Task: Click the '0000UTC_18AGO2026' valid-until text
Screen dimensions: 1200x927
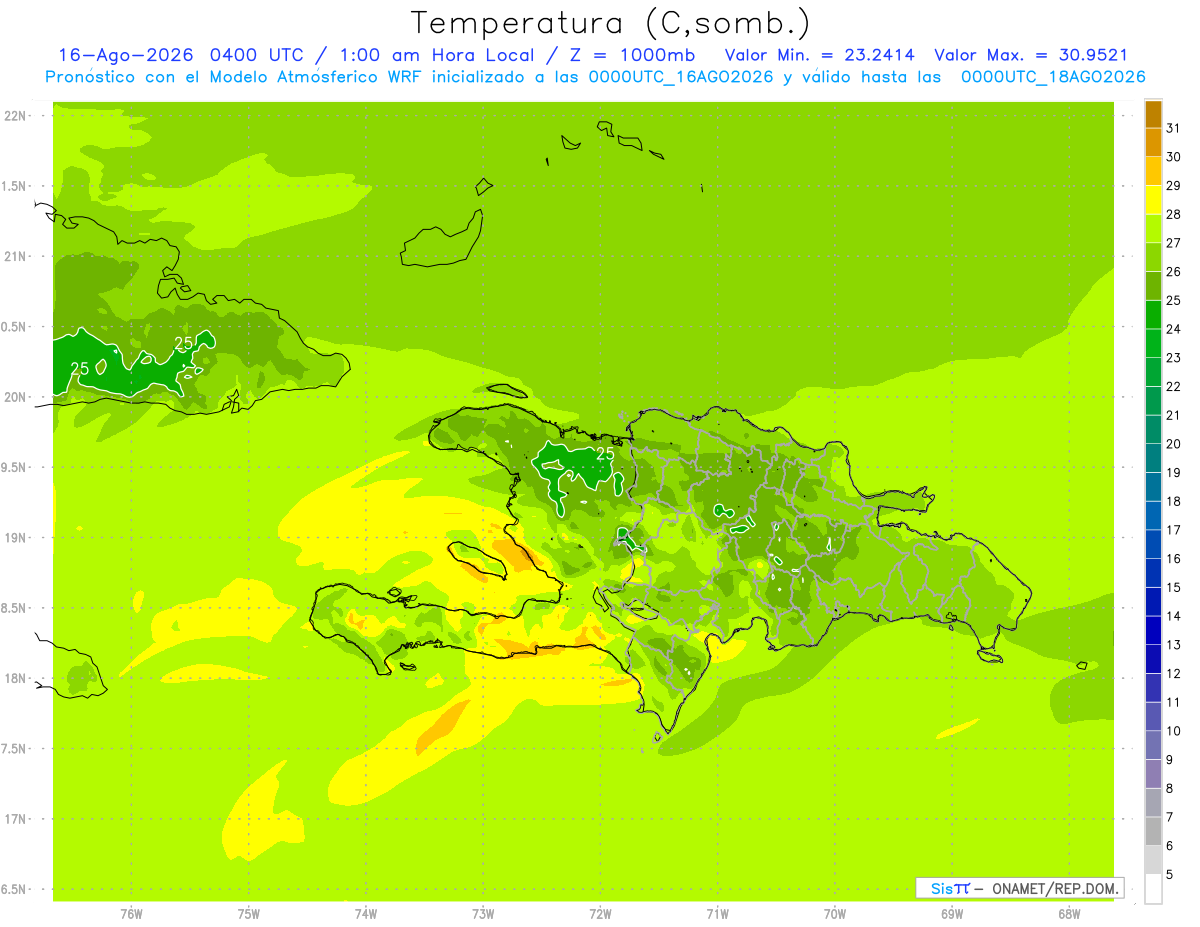Action: point(1053,77)
